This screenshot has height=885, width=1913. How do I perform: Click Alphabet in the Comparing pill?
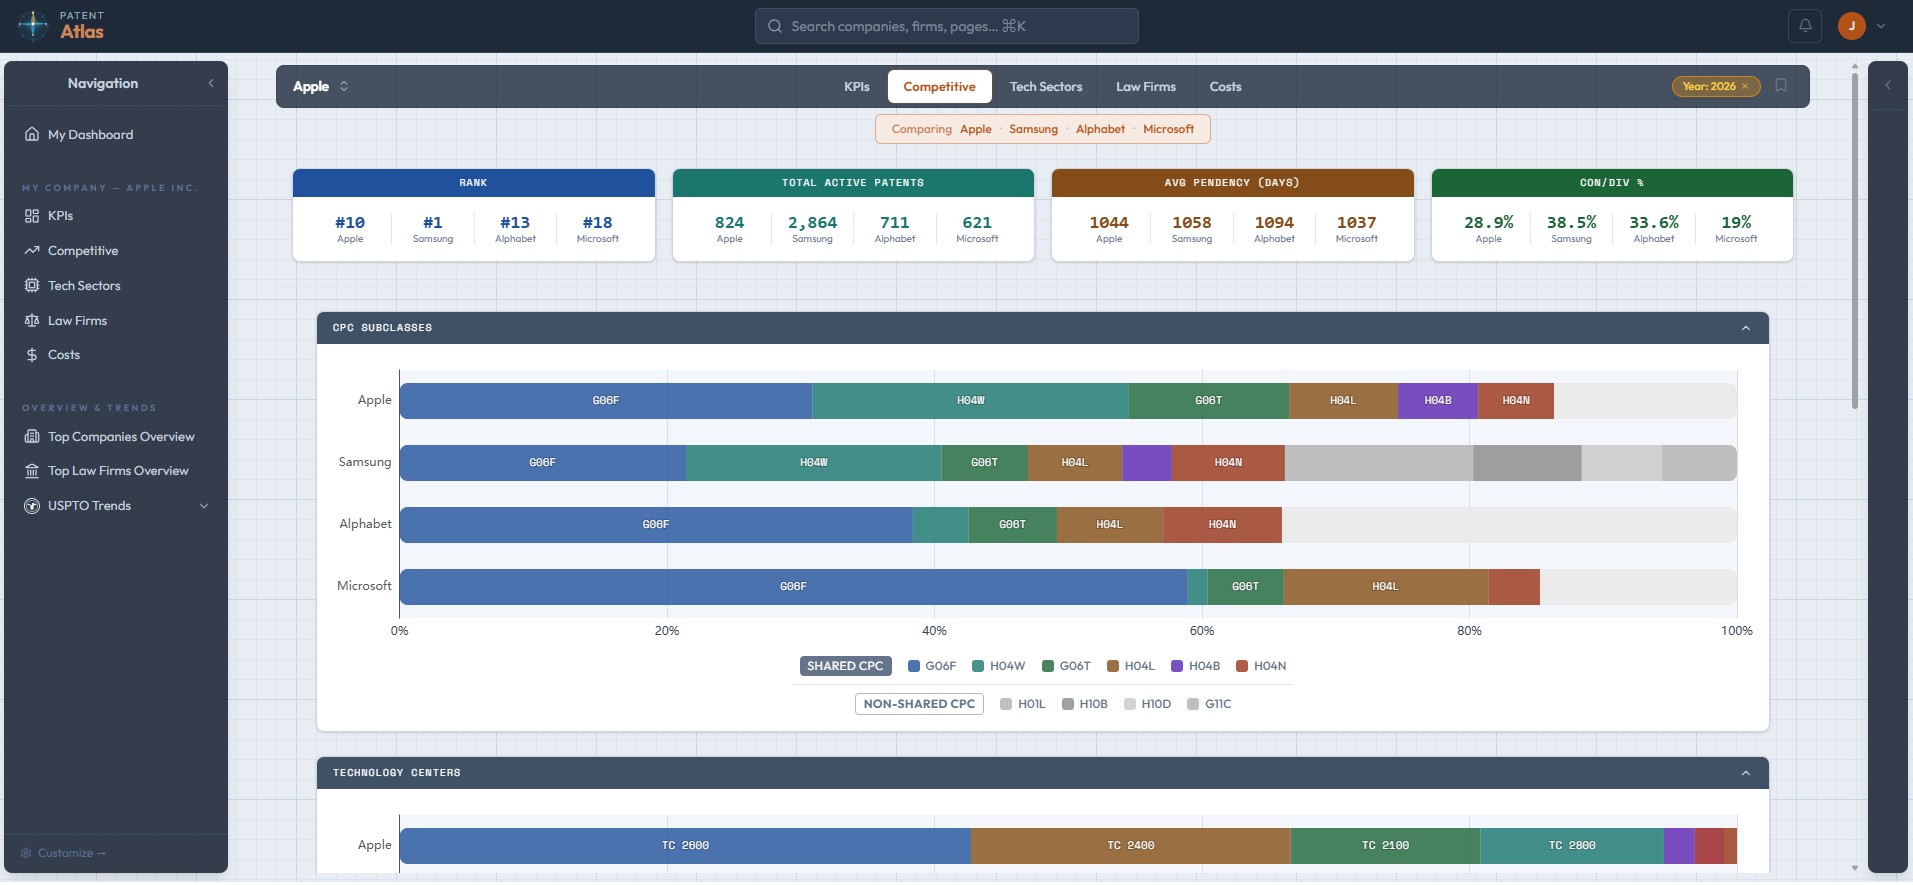[x=1100, y=129]
